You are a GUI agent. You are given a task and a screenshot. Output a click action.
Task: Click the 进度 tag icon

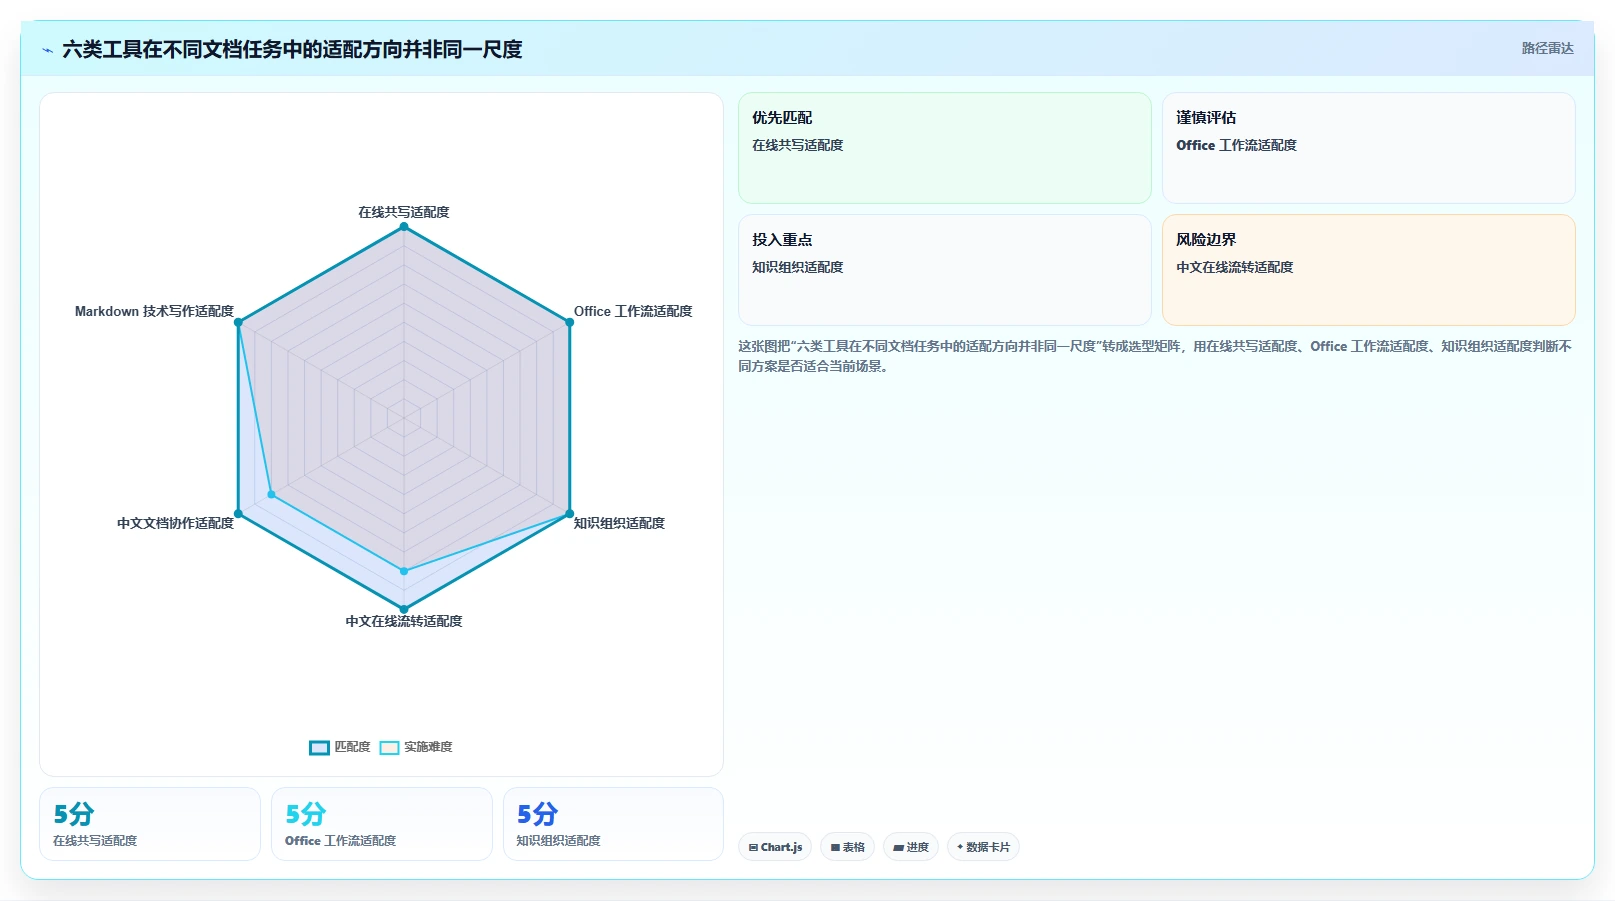point(898,847)
